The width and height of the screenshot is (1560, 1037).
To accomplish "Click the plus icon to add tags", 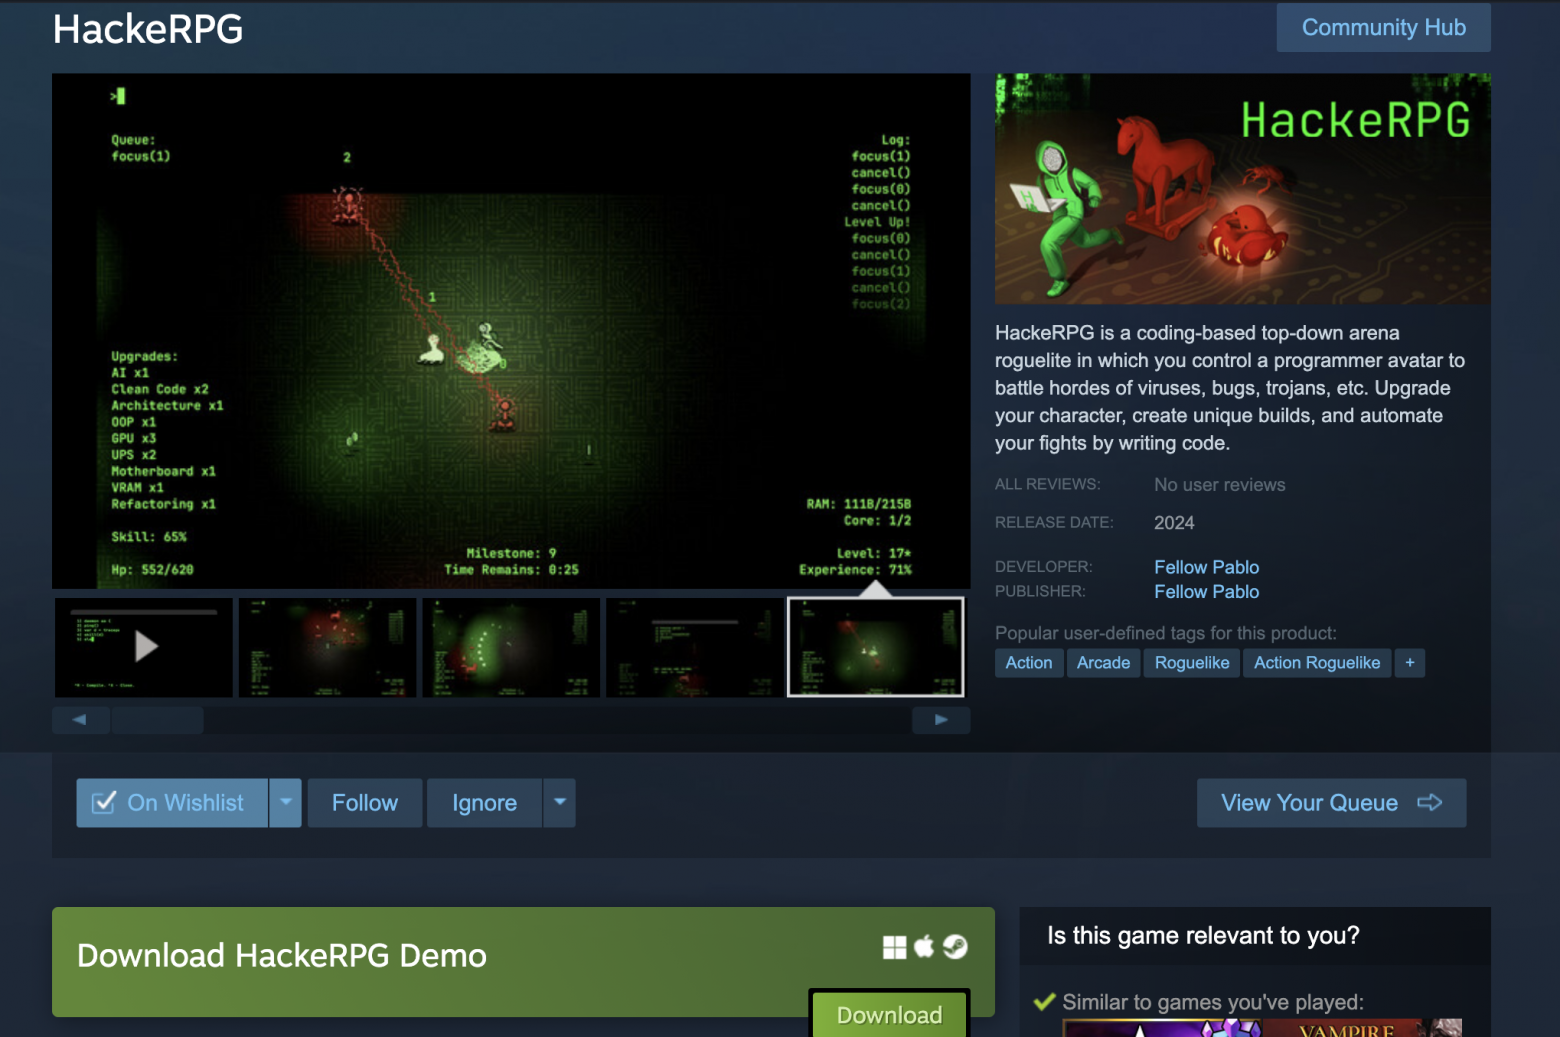I will (x=1409, y=663).
